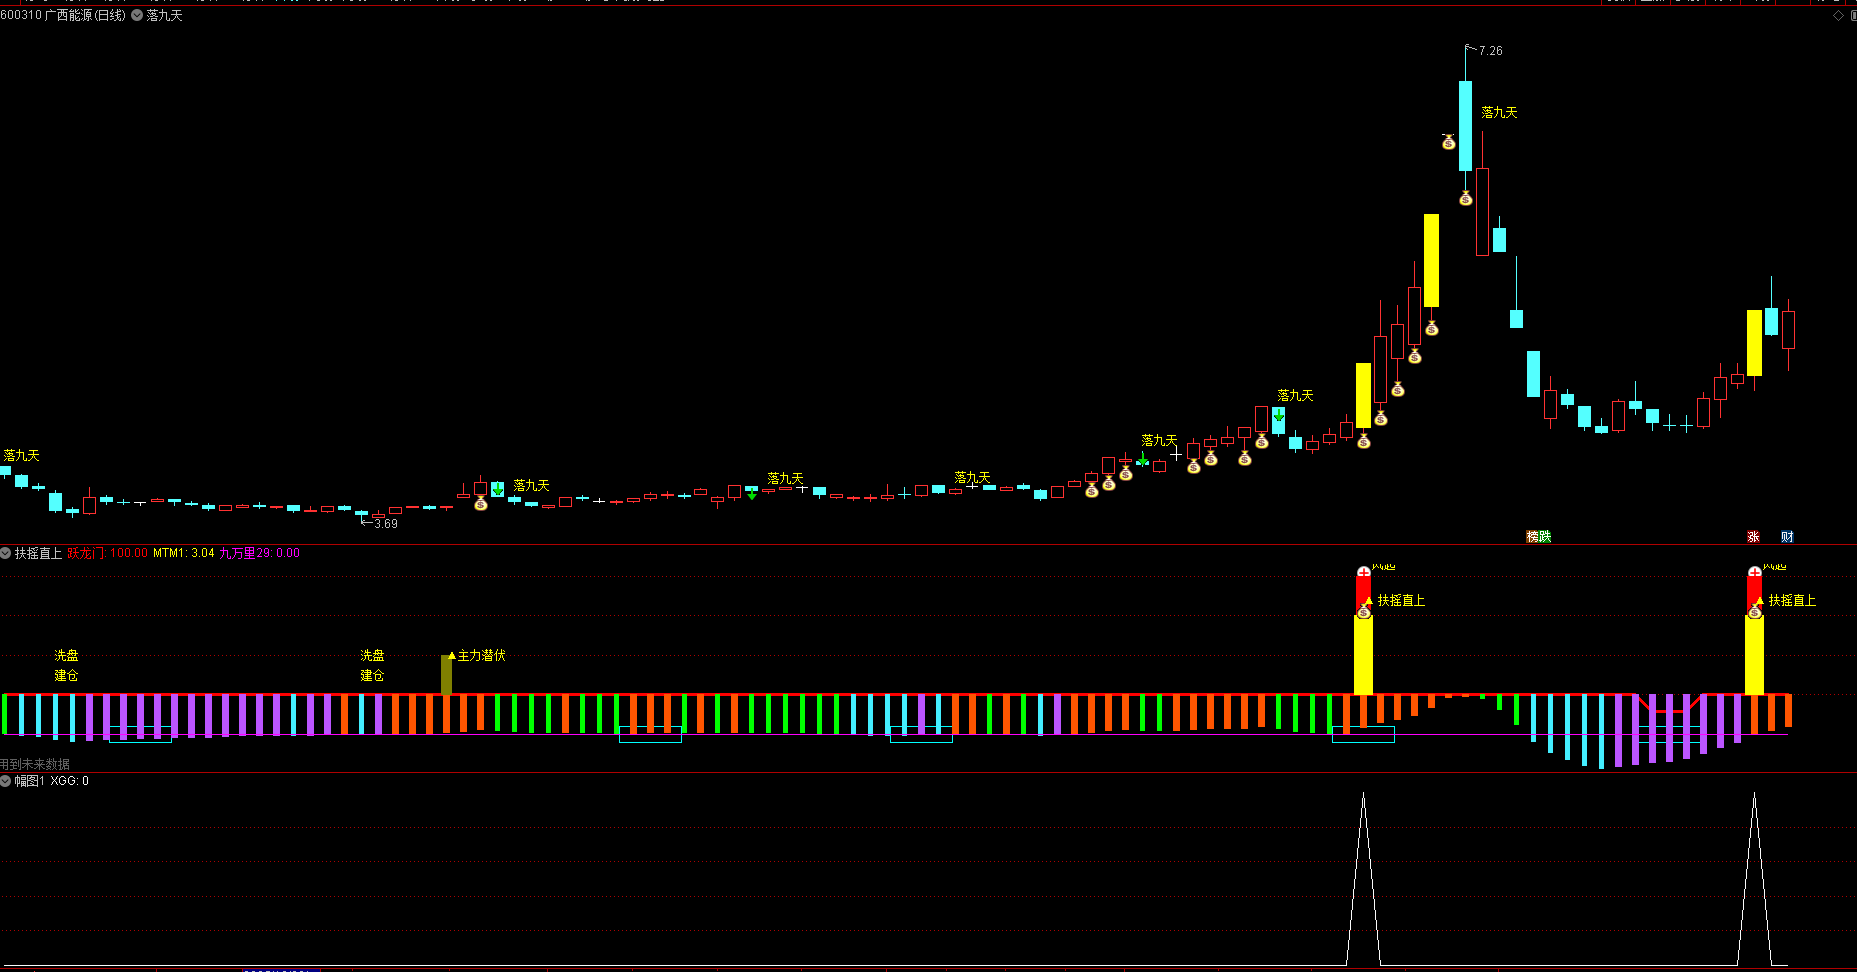
Task: Click the MTM1 indicator value label
Action: pyautogui.click(x=183, y=553)
